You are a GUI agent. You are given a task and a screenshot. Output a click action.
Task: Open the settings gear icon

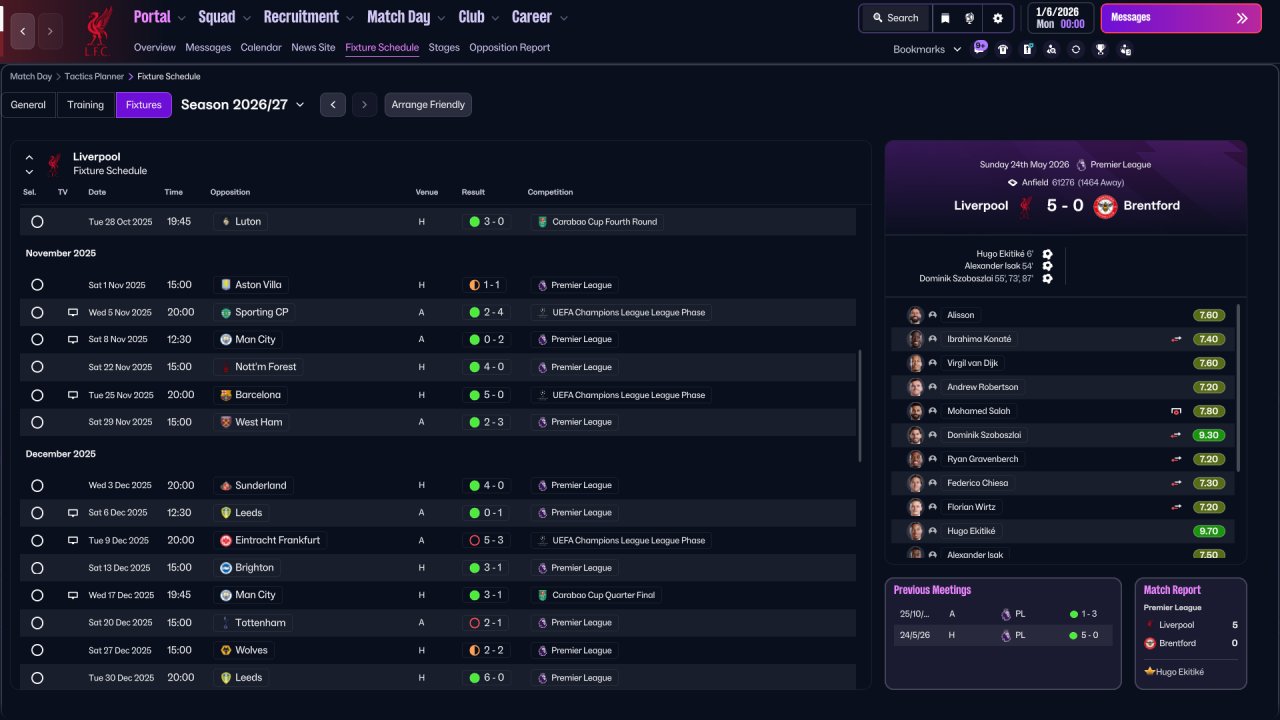997,18
